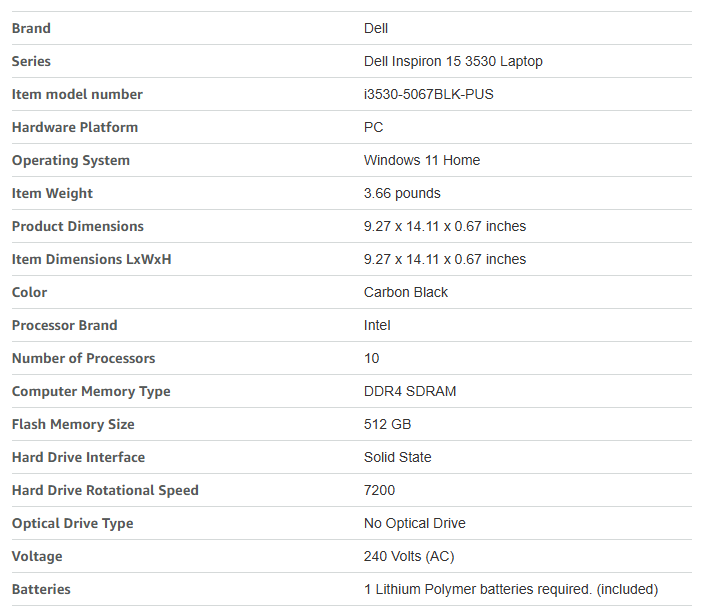This screenshot has width=704, height=616.
Task: Click the DDR4 SDRAM memory type value
Action: pos(410,391)
